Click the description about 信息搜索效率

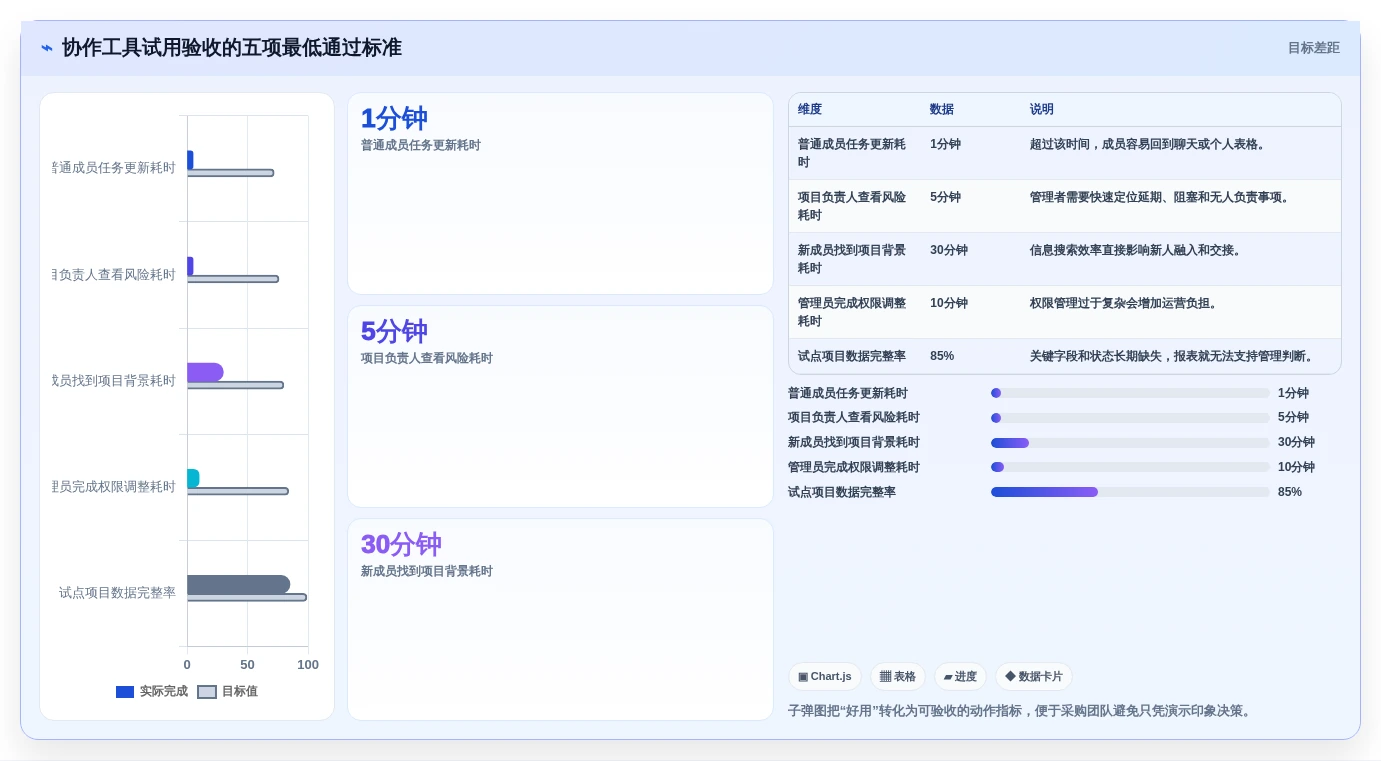(1137, 250)
